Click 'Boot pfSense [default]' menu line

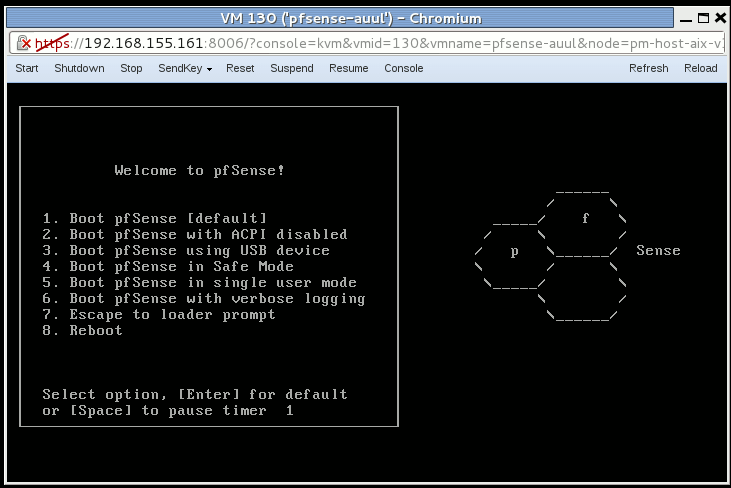tap(155, 218)
